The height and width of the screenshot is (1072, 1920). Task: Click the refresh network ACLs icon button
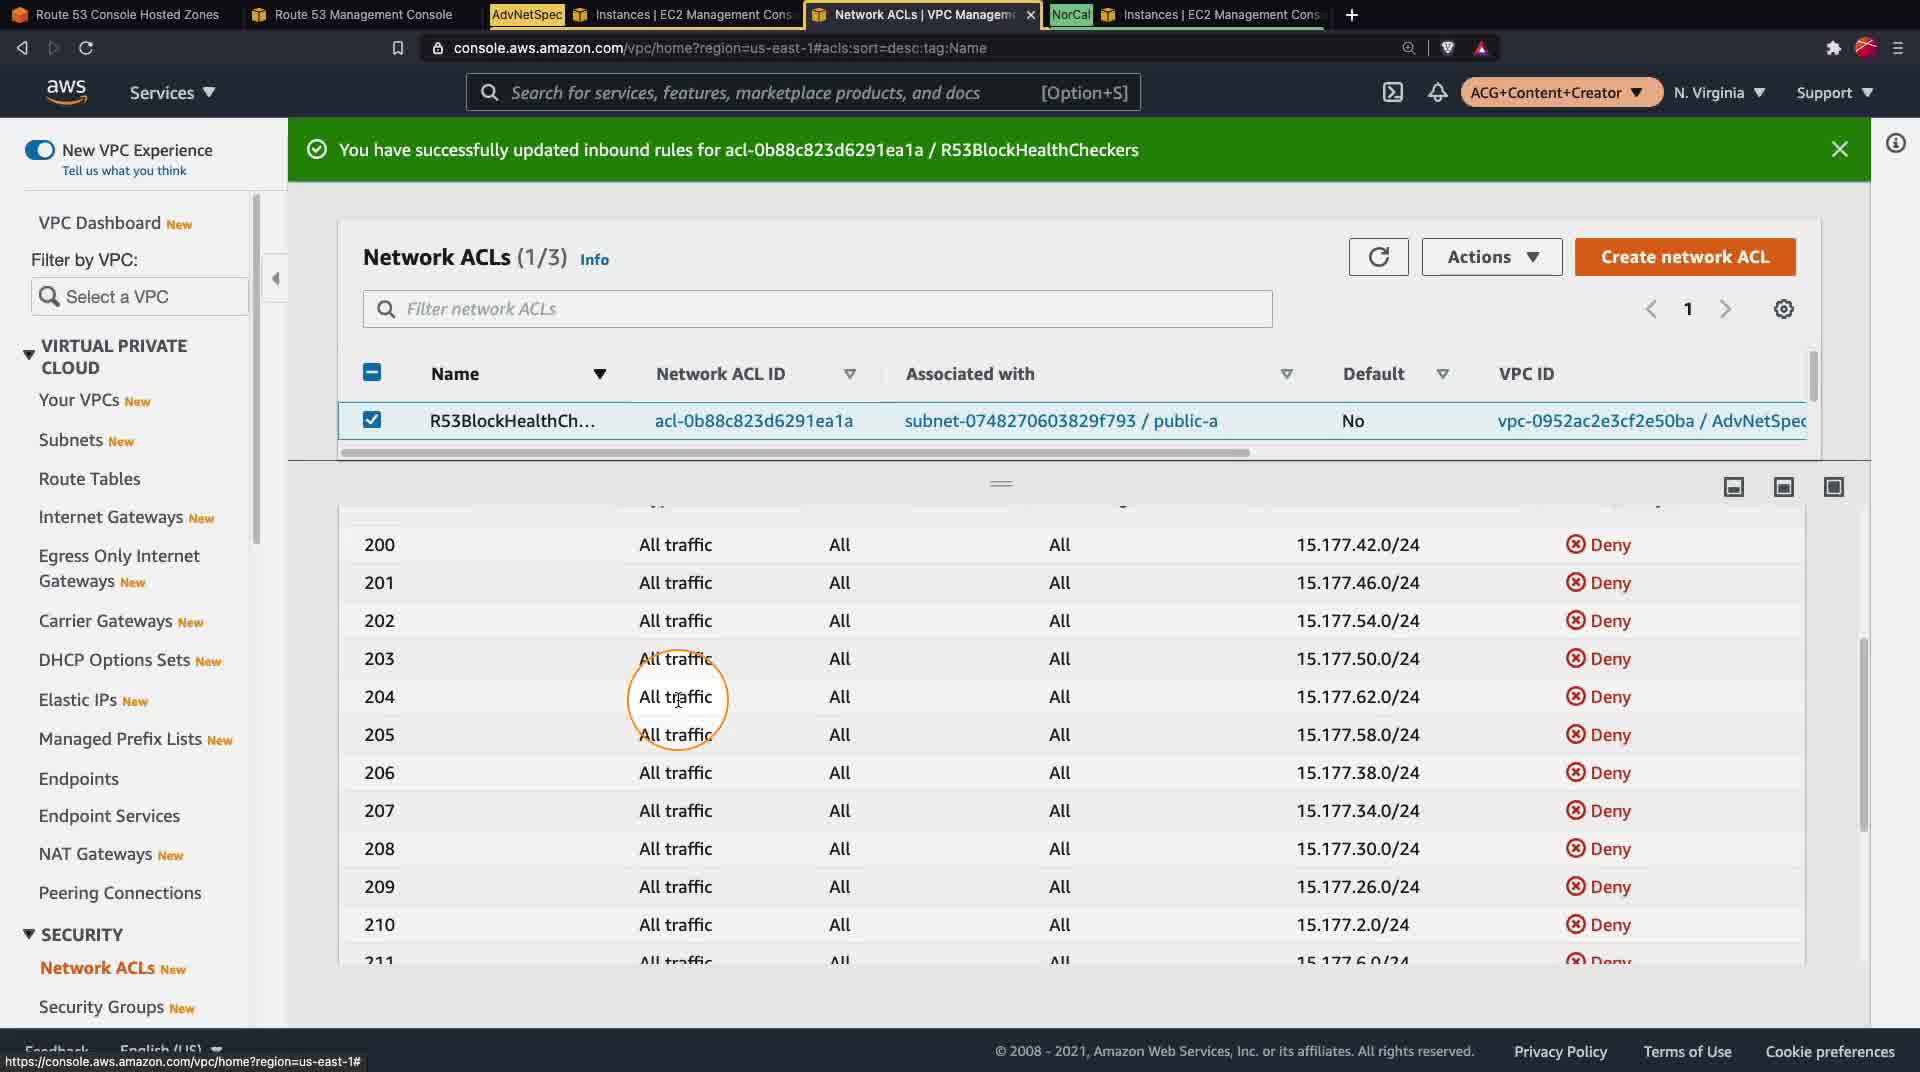point(1378,257)
